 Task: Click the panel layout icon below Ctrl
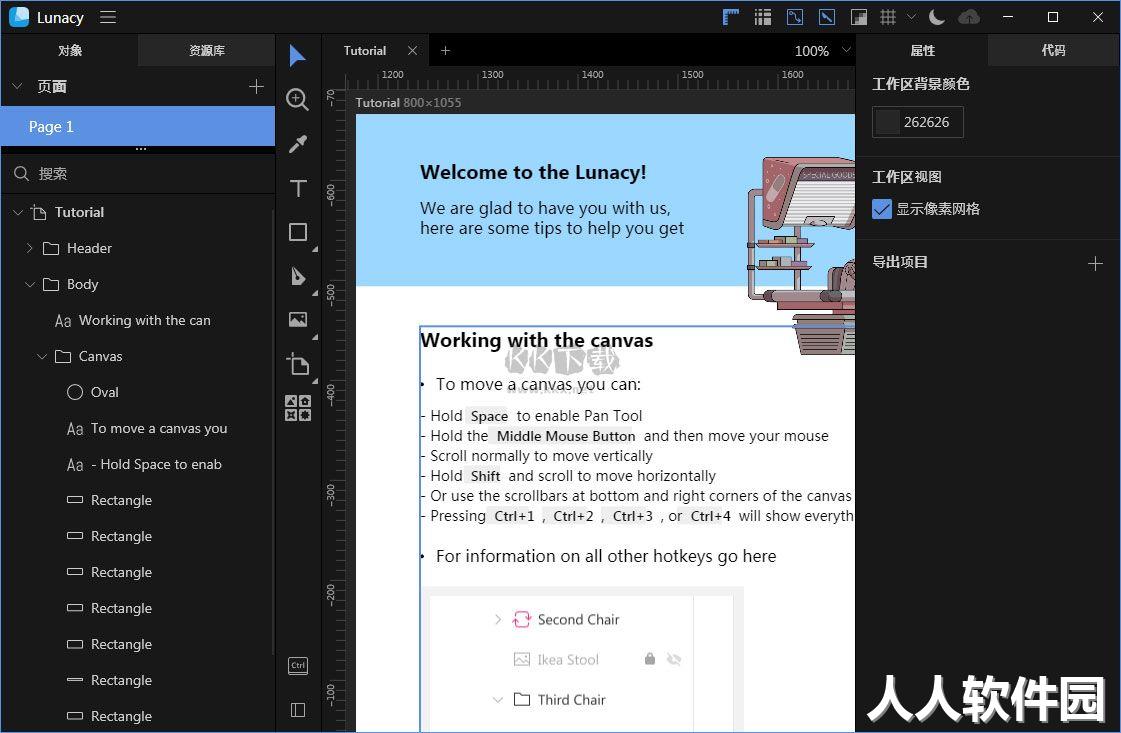298,709
